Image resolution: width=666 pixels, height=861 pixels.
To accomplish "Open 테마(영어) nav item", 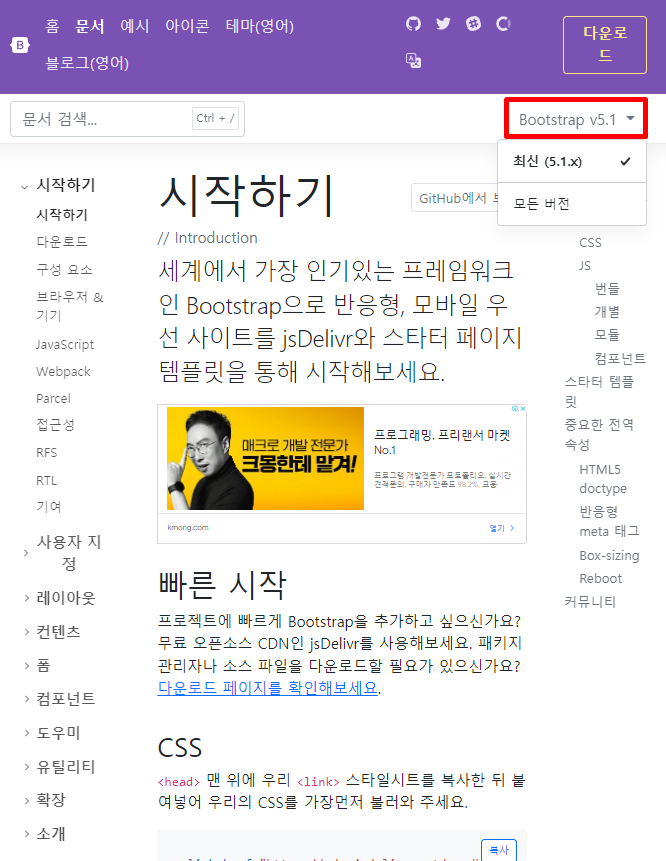I will pyautogui.click(x=260, y=26).
